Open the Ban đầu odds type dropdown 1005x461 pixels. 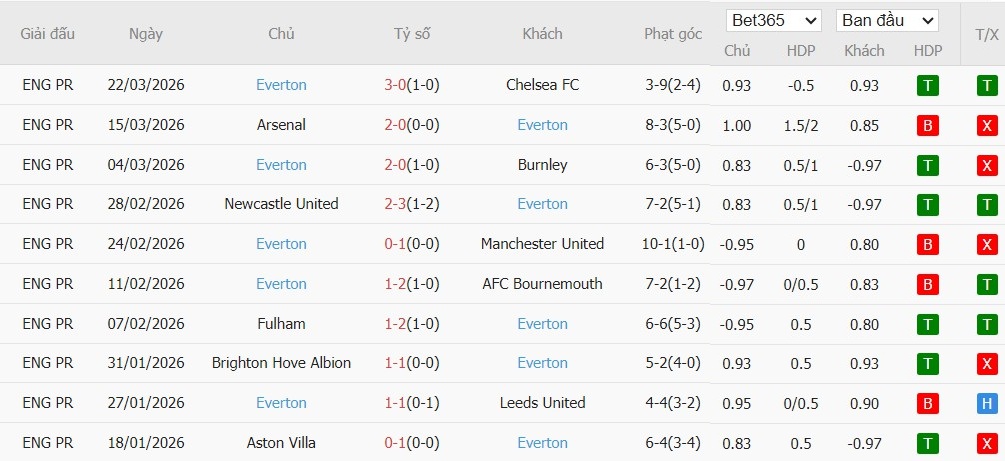[x=886, y=20]
